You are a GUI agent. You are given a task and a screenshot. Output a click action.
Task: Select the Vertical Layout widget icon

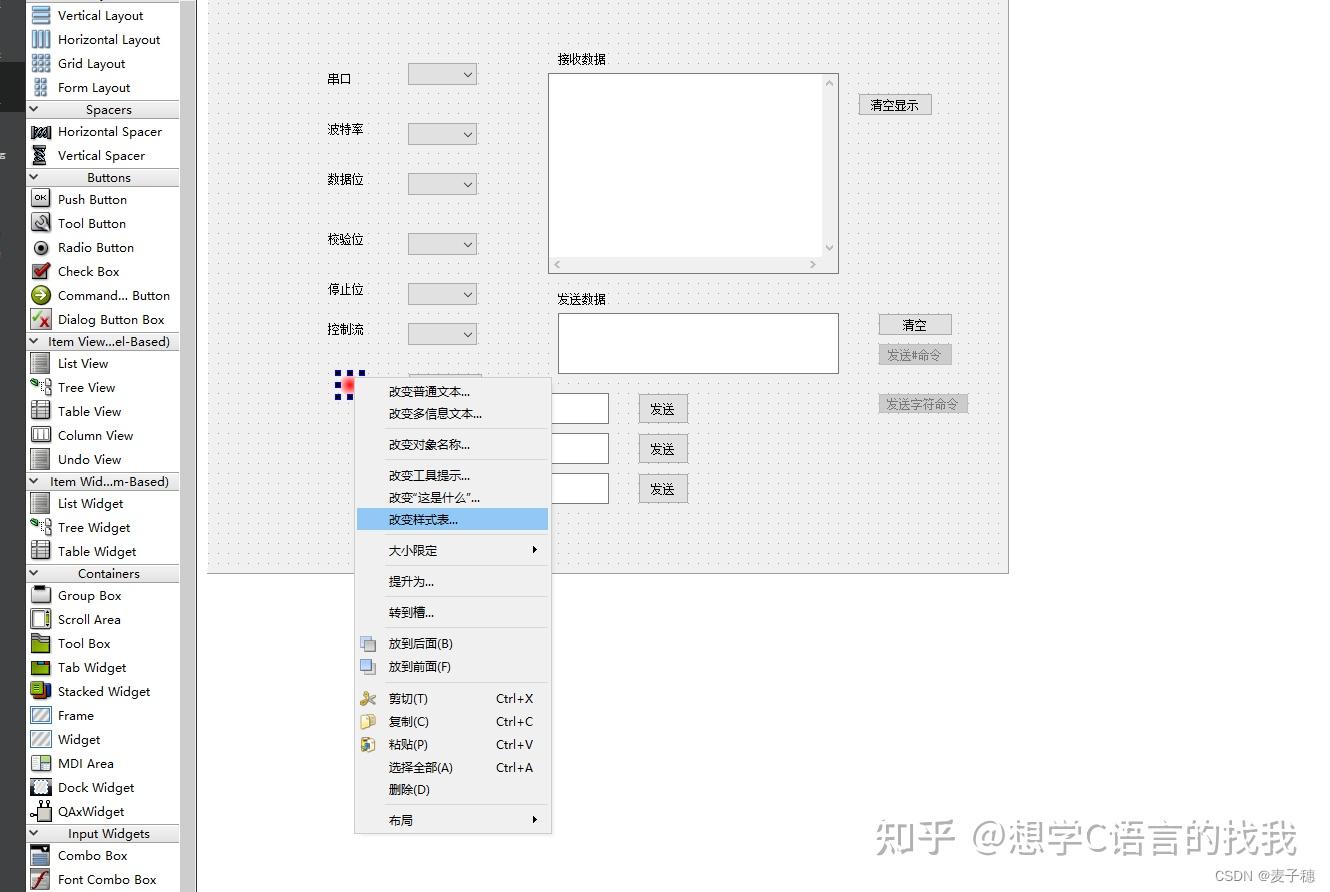point(40,15)
